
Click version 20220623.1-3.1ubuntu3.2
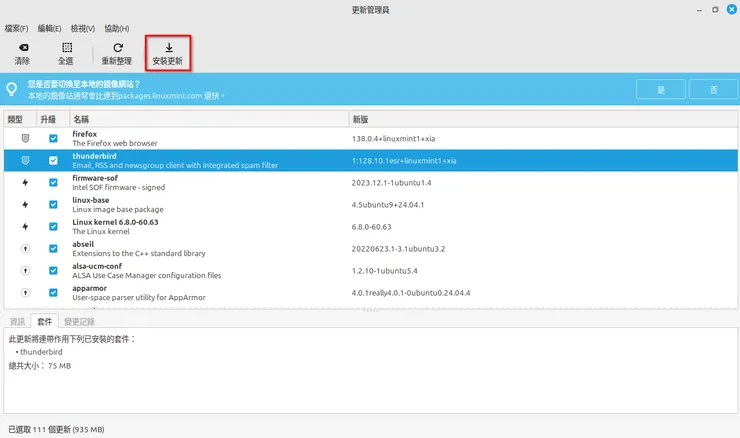pyautogui.click(x=398, y=249)
